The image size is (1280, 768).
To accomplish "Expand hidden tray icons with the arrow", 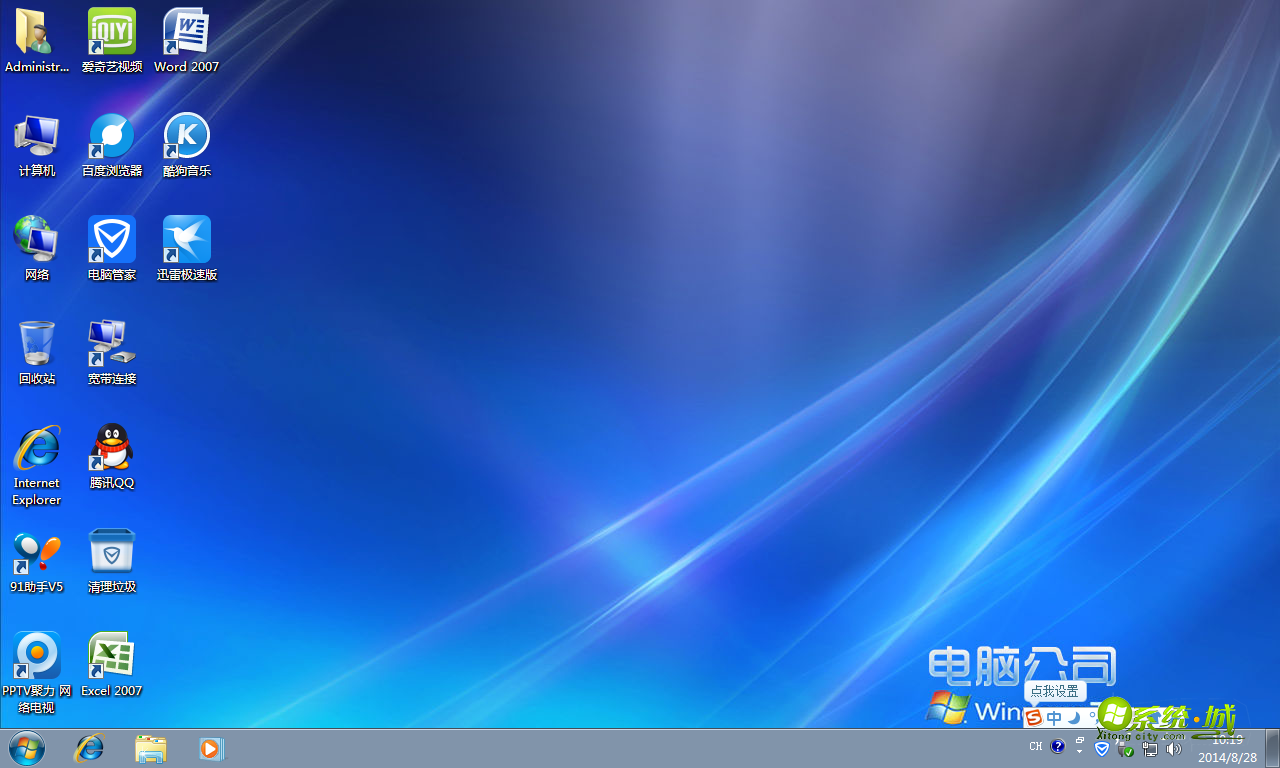I will pos(1078,750).
